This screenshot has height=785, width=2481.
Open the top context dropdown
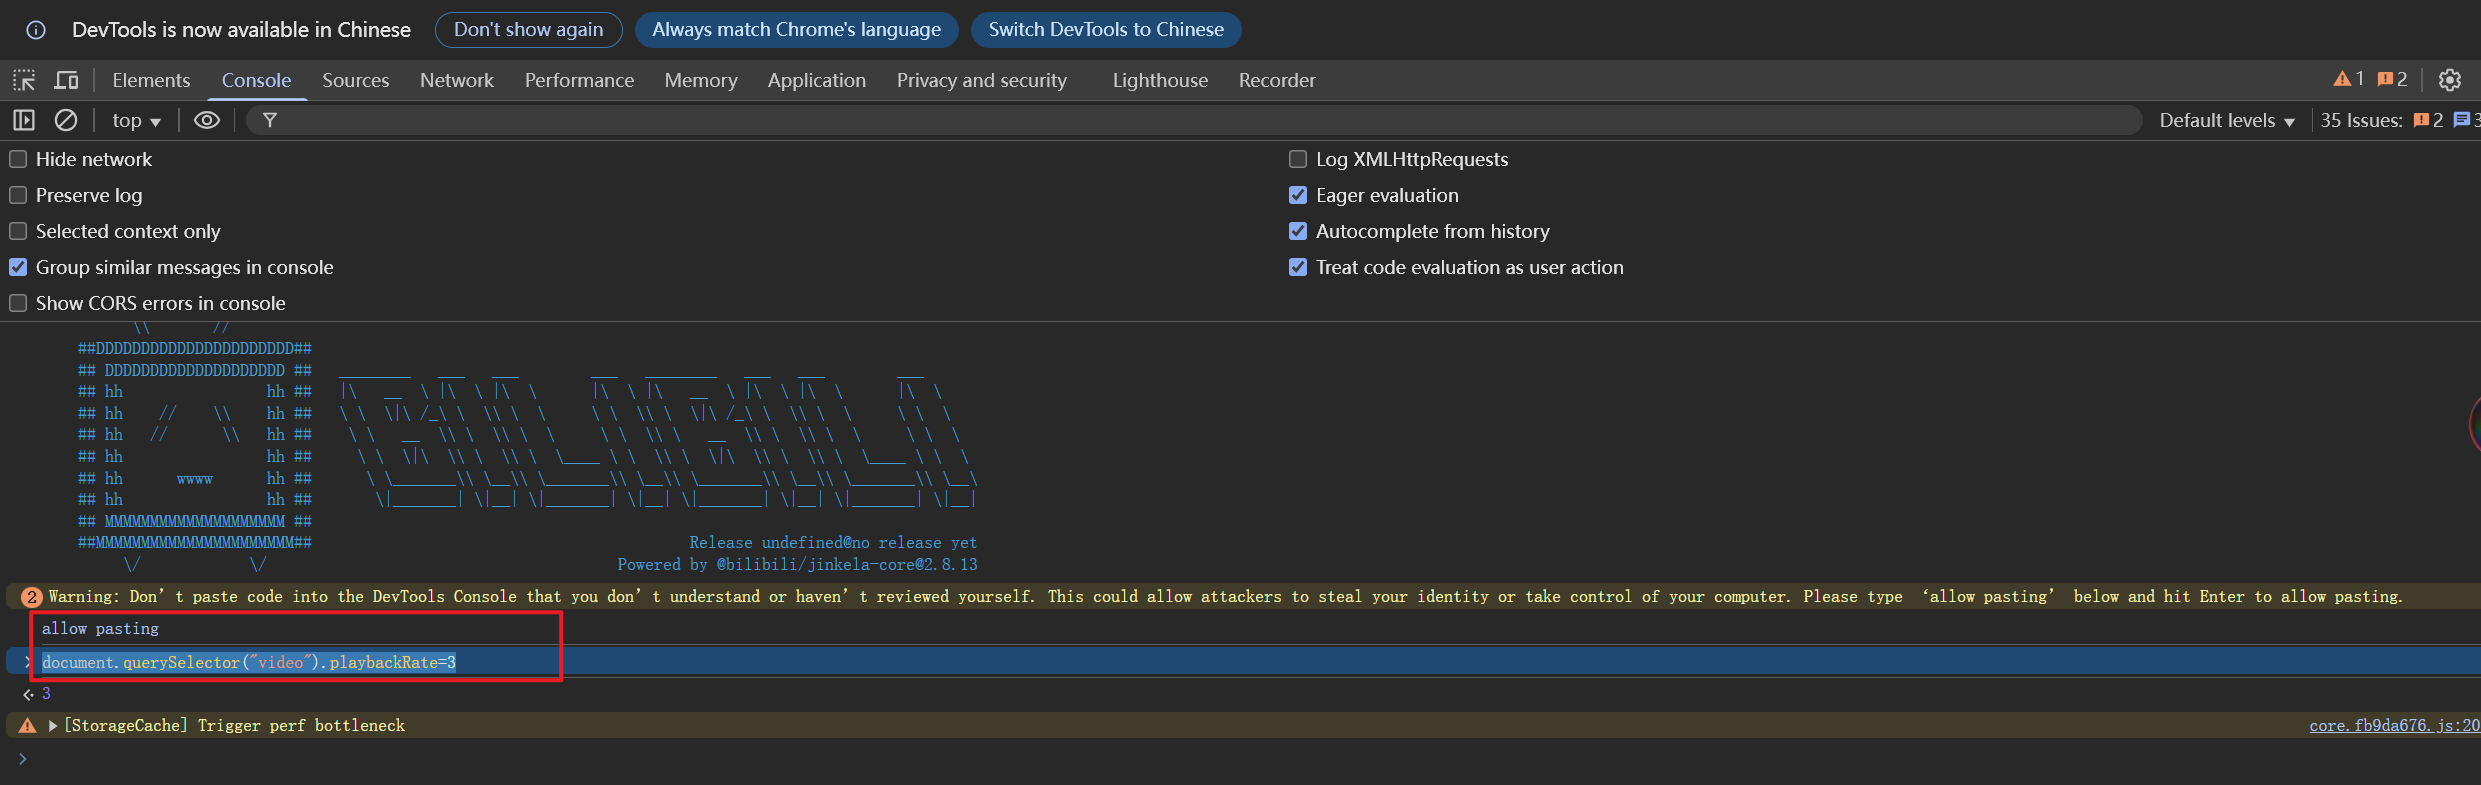136,121
